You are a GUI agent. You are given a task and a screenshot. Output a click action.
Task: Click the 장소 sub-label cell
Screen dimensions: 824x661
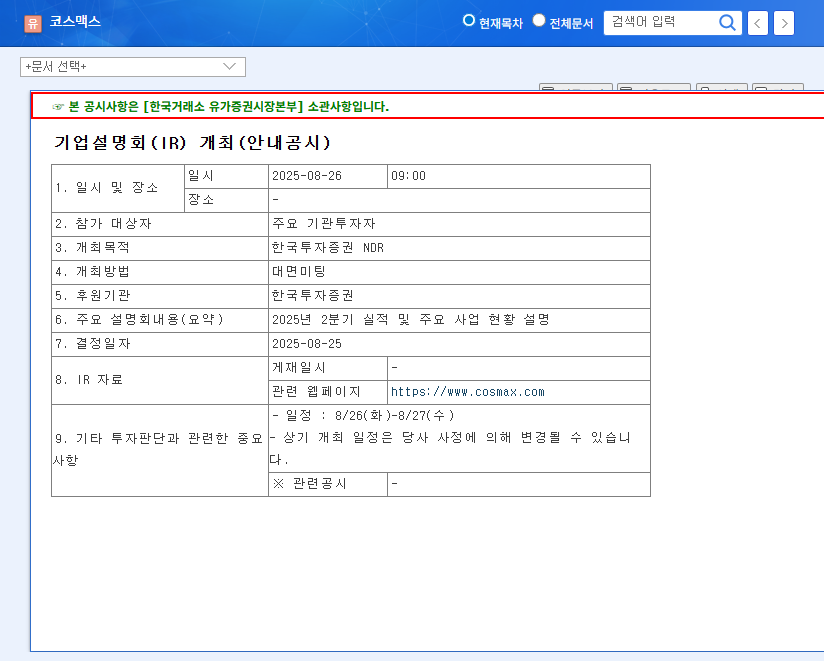pyautogui.click(x=226, y=200)
